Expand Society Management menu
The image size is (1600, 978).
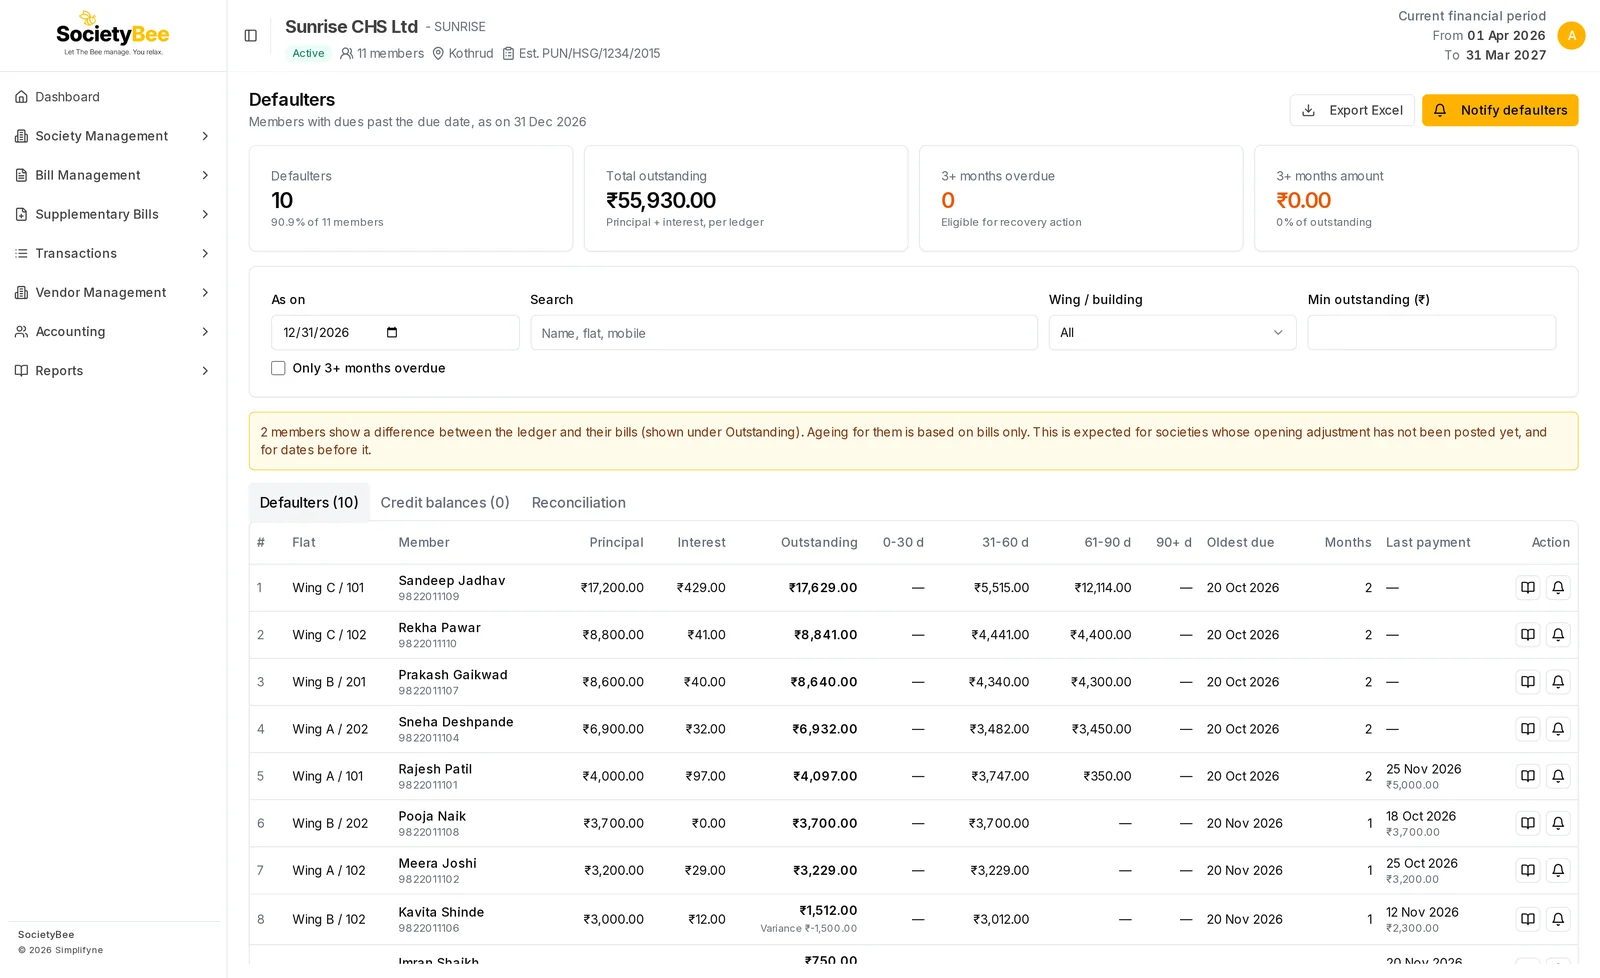[113, 136]
